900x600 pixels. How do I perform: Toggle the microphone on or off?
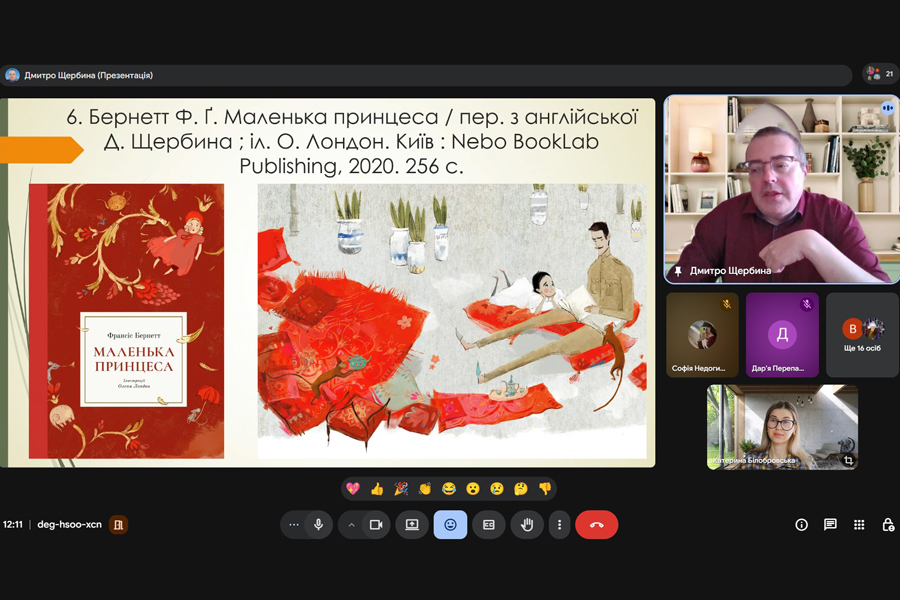[x=319, y=524]
